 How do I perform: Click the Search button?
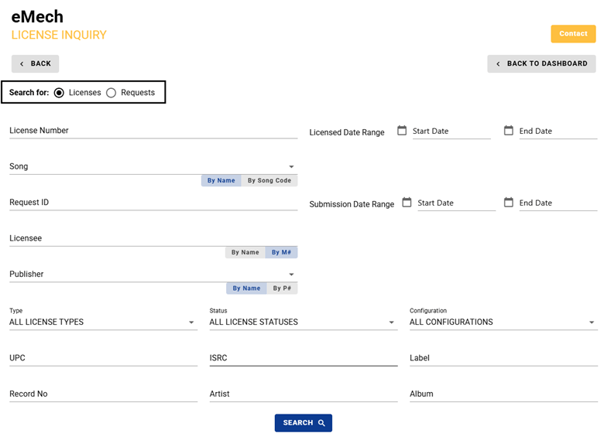coord(303,423)
